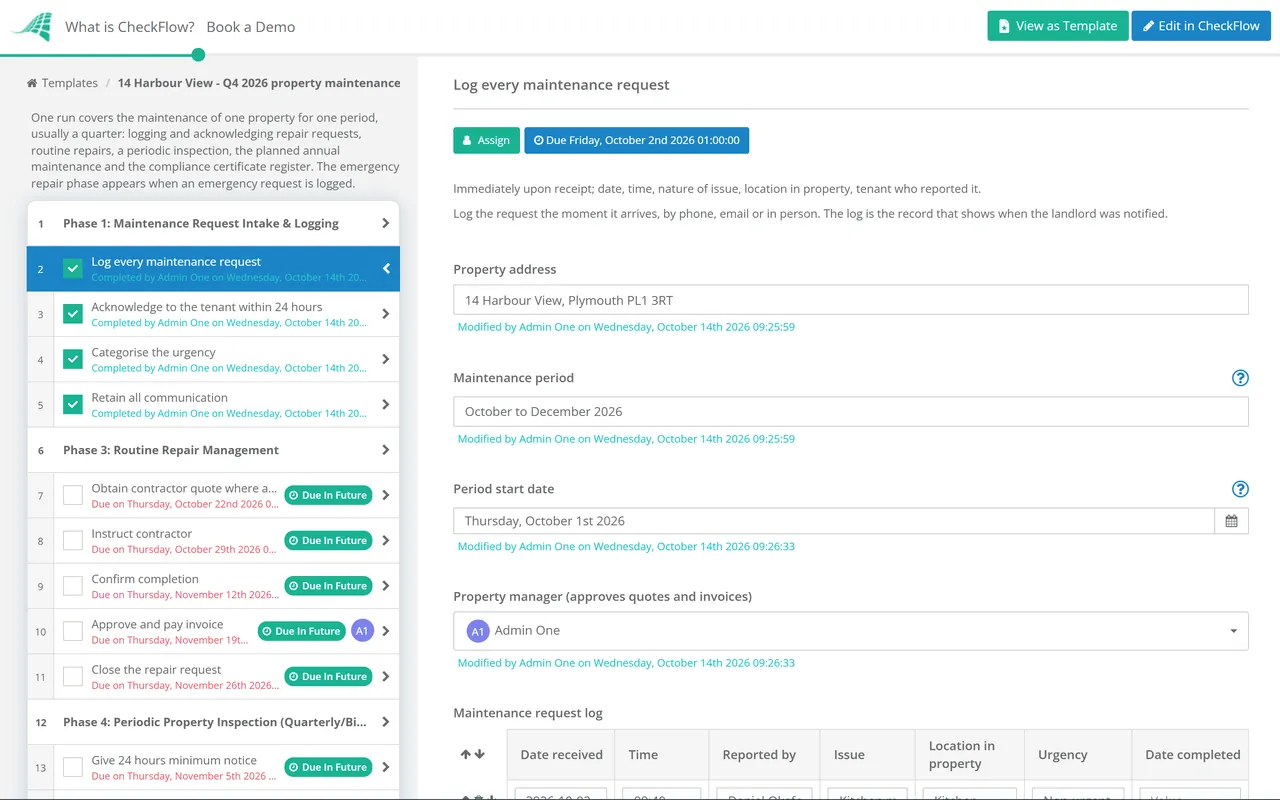
Task: Open the Property manager Admin One dropdown
Action: [851, 631]
